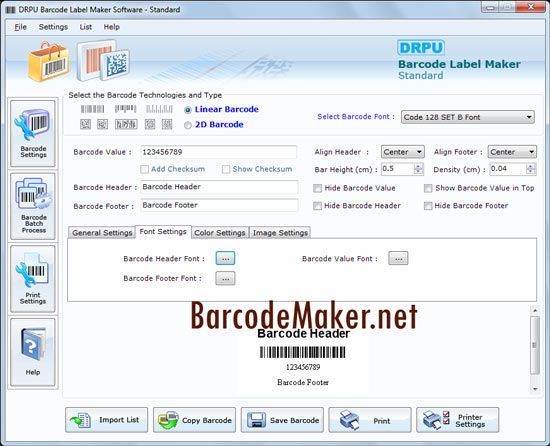The width and height of the screenshot is (550, 446).
Task: Open the File menu
Action: click(x=20, y=27)
